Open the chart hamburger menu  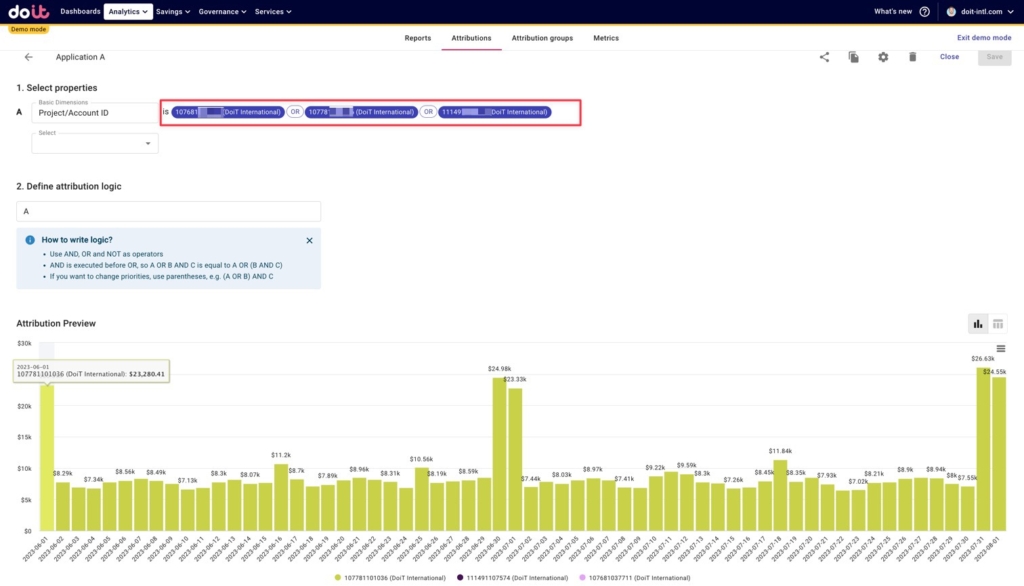(1000, 349)
